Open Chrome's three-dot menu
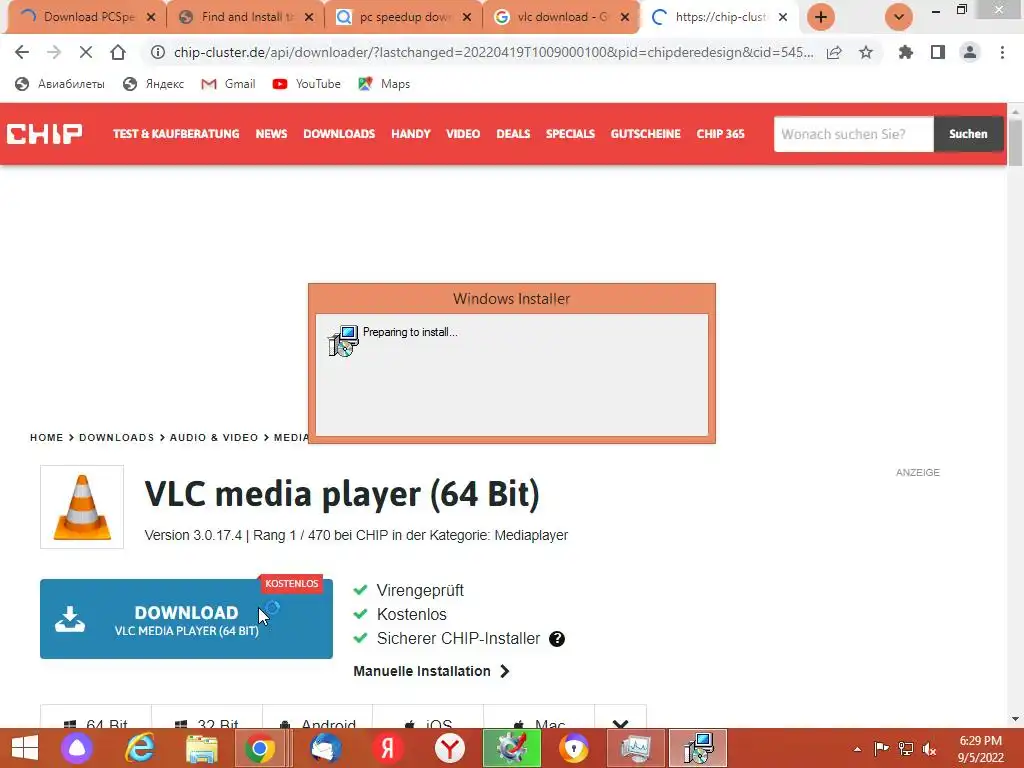Image resolution: width=1024 pixels, height=768 pixels. click(1002, 52)
